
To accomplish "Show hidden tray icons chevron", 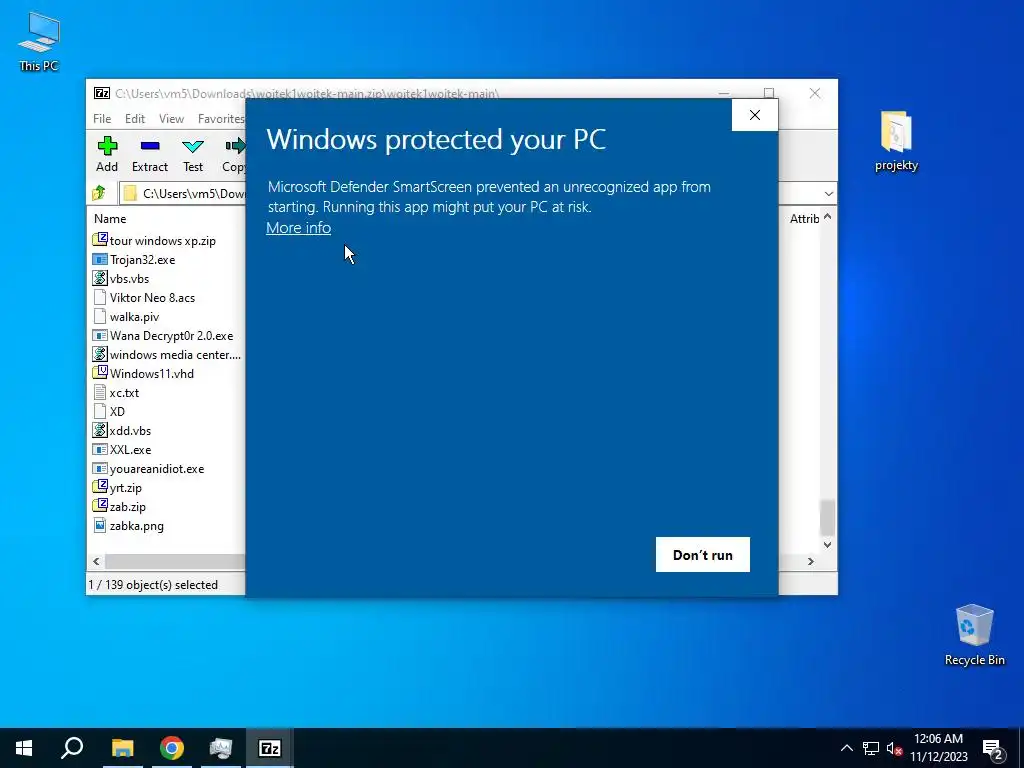I will pyautogui.click(x=846, y=748).
